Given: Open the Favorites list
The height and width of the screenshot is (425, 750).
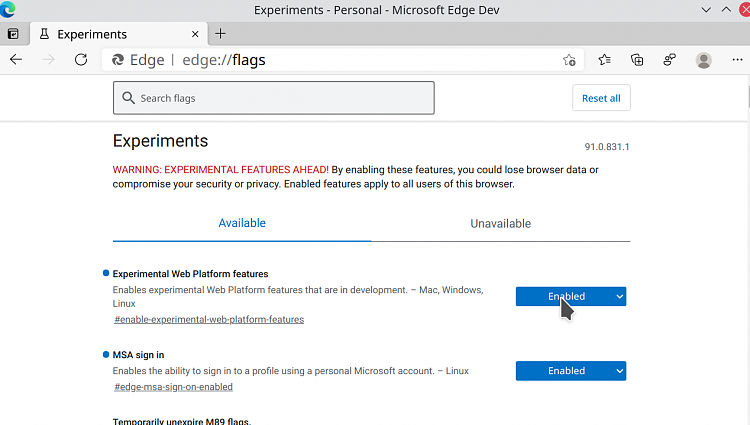Looking at the screenshot, I should tap(604, 60).
